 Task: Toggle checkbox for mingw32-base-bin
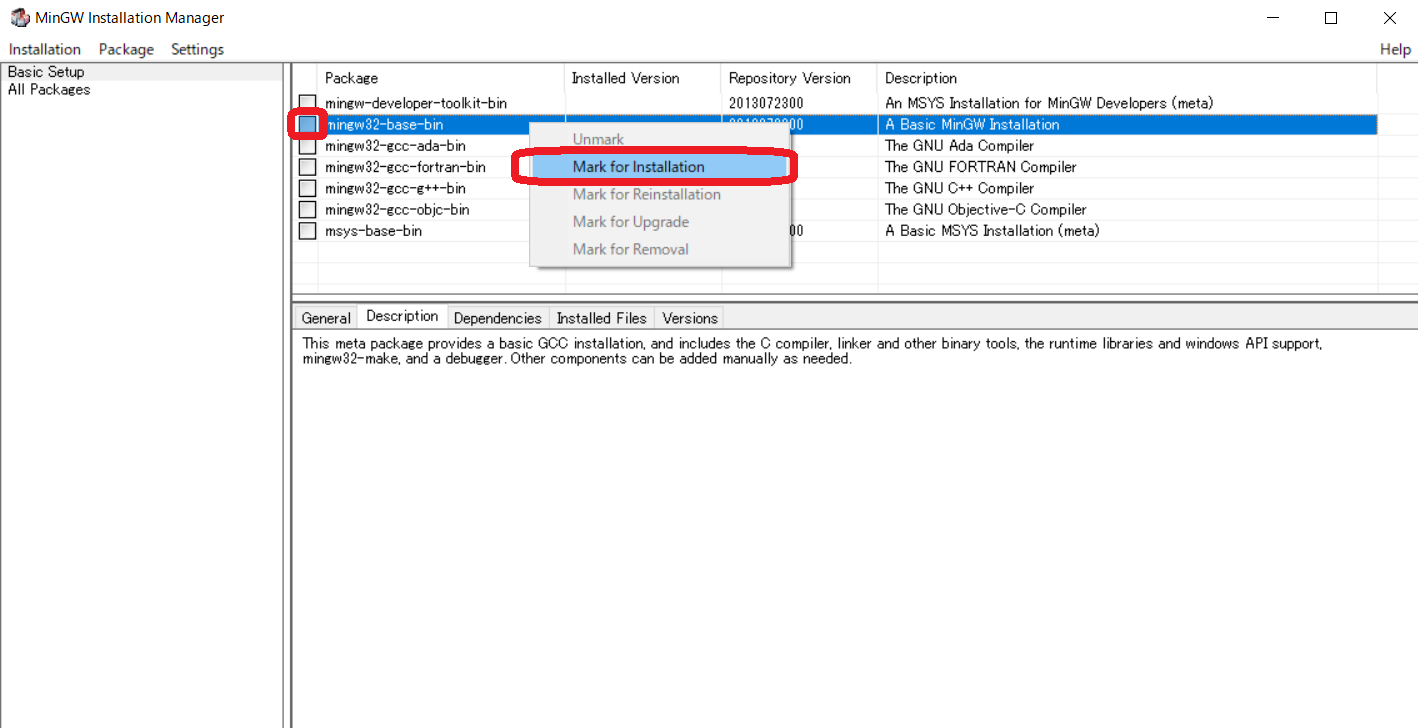click(x=308, y=124)
